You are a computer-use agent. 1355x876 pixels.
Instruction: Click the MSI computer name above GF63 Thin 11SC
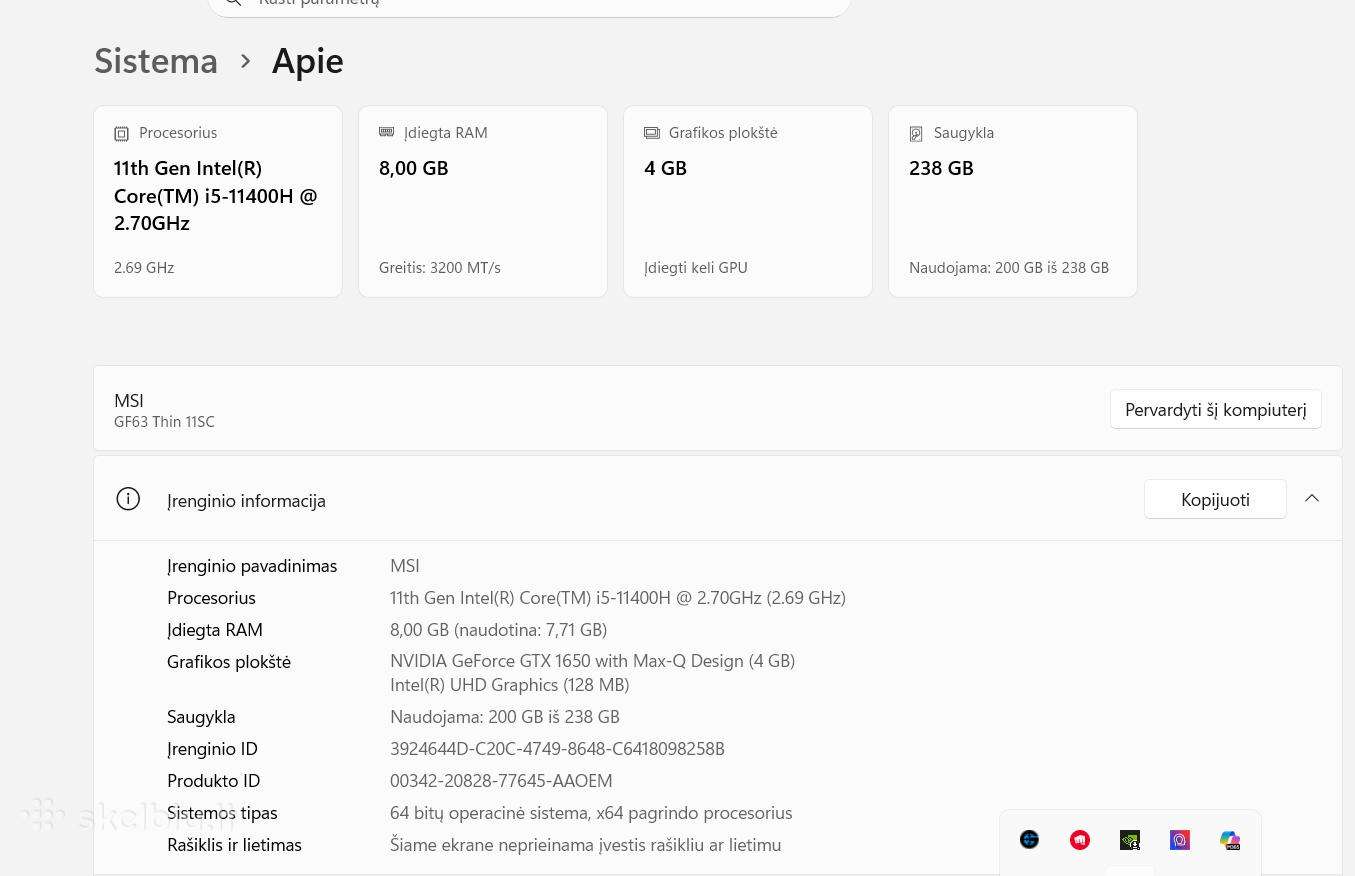pyautogui.click(x=129, y=400)
